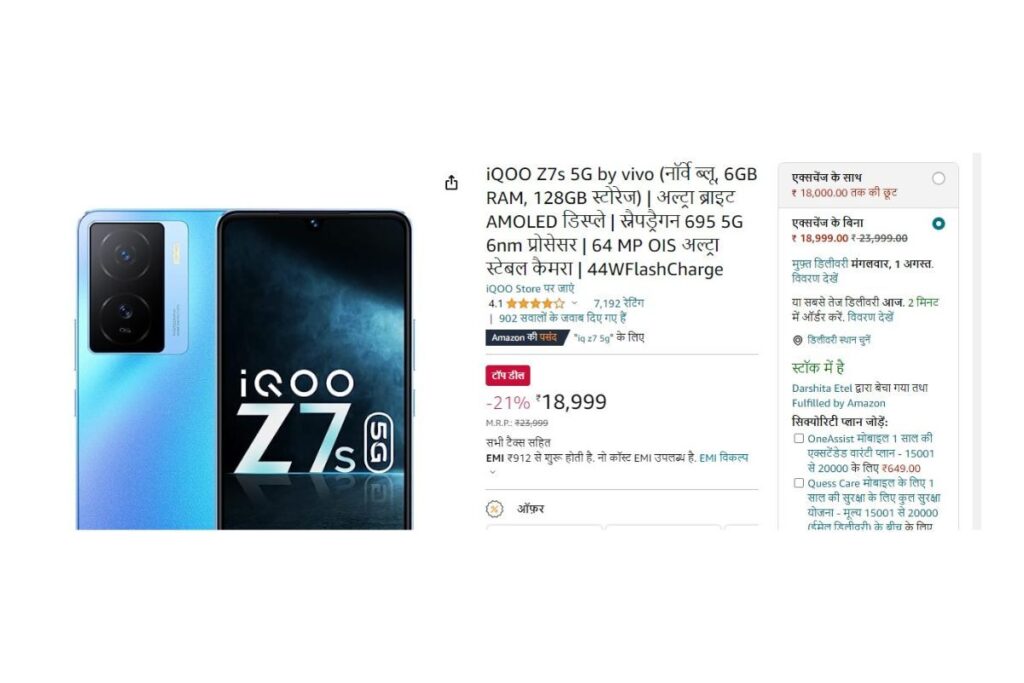The height and width of the screenshot is (683, 1024).
Task: Click the star rating icons
Action: [x=535, y=304]
